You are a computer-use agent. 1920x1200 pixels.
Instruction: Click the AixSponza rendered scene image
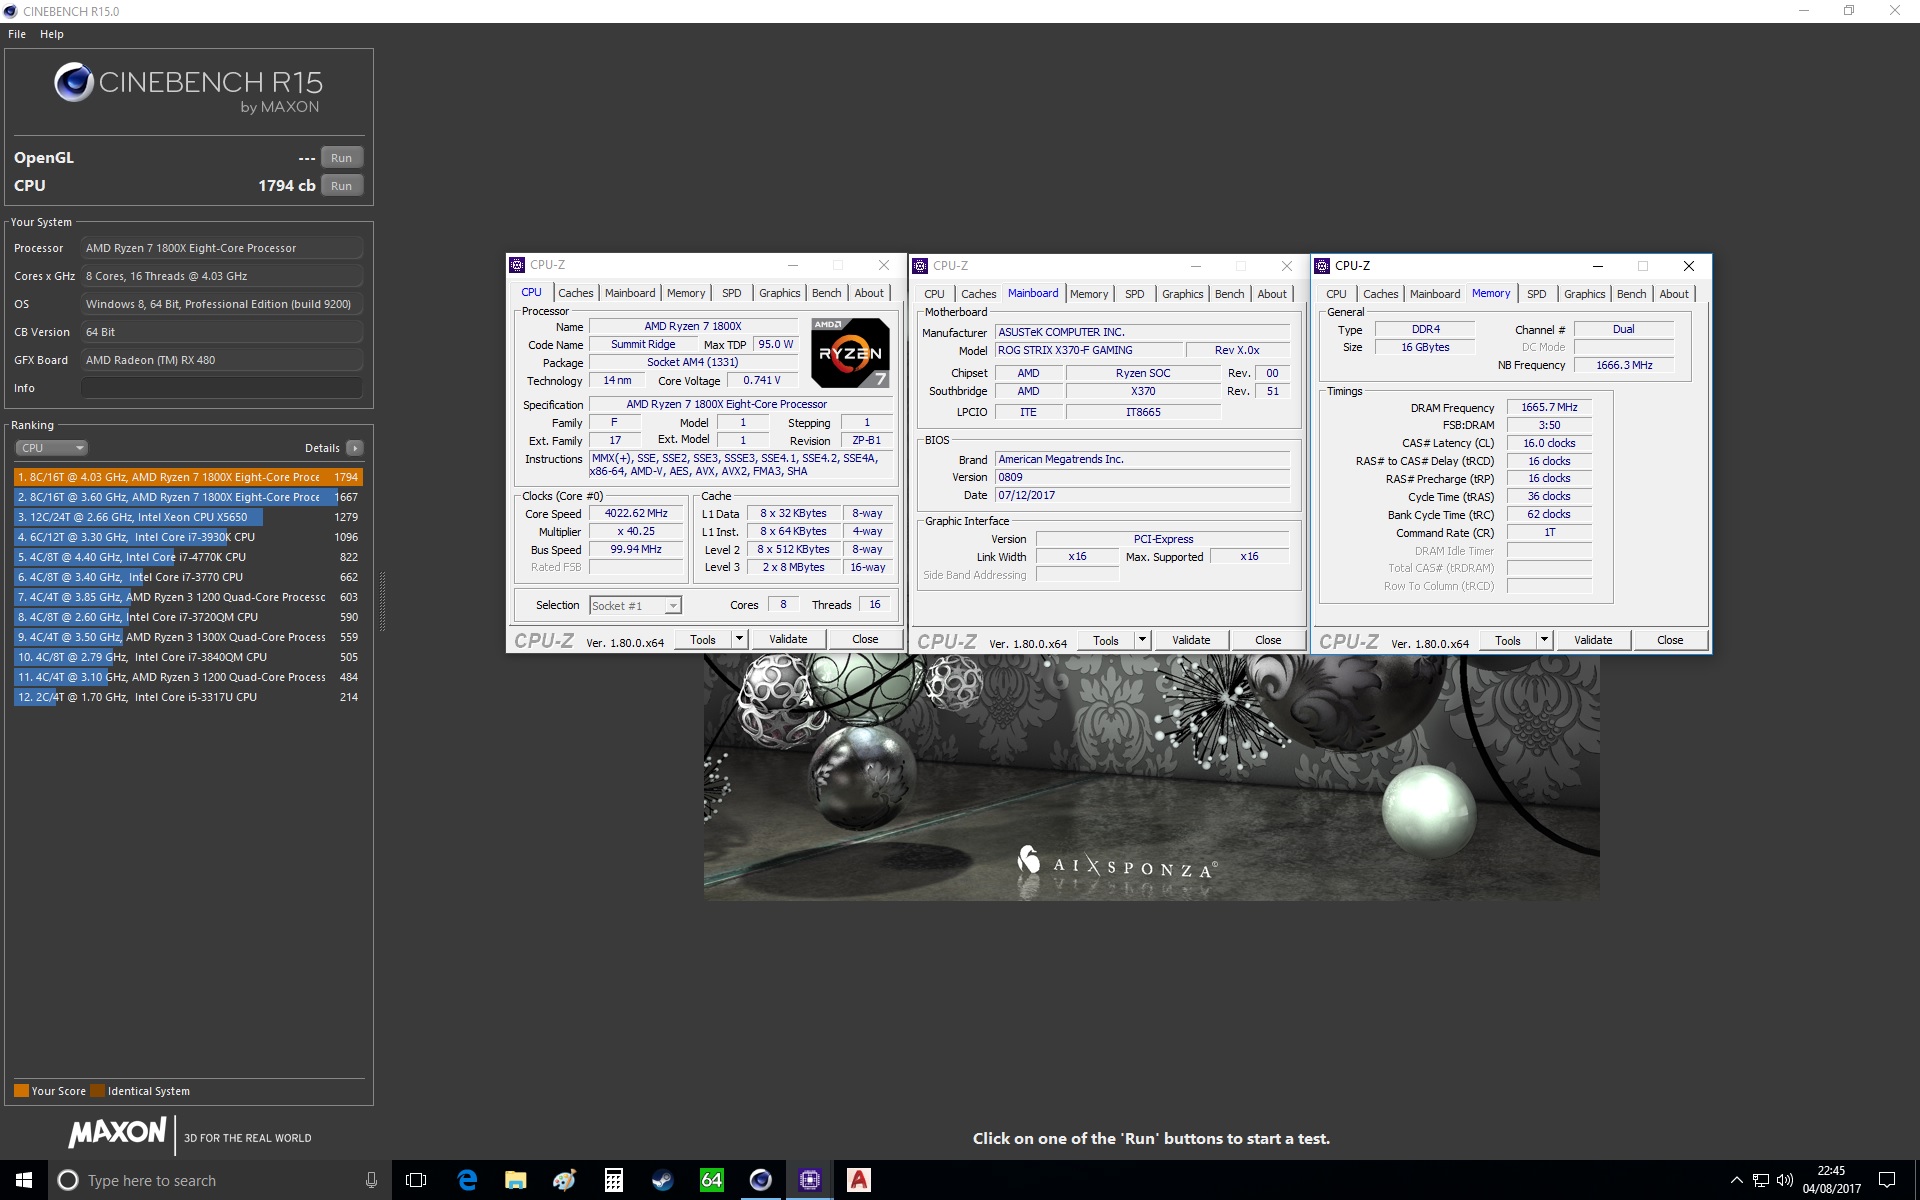click(x=1152, y=777)
